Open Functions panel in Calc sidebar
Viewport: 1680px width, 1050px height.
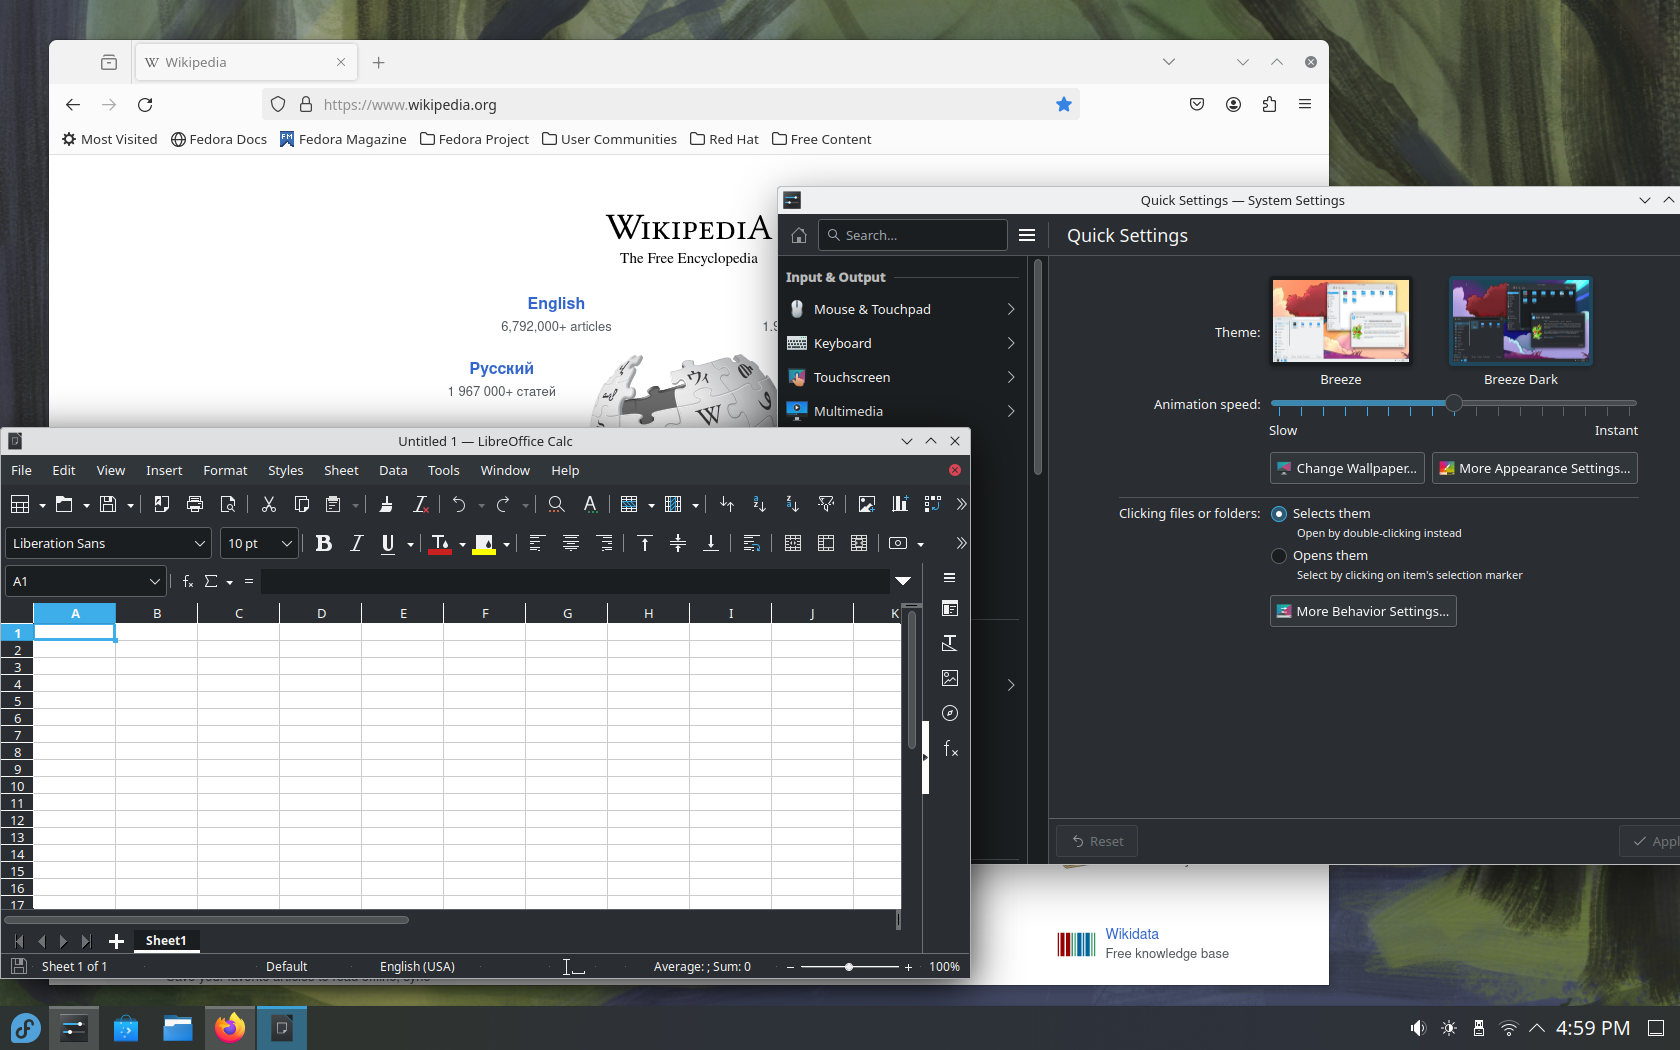[x=950, y=749]
